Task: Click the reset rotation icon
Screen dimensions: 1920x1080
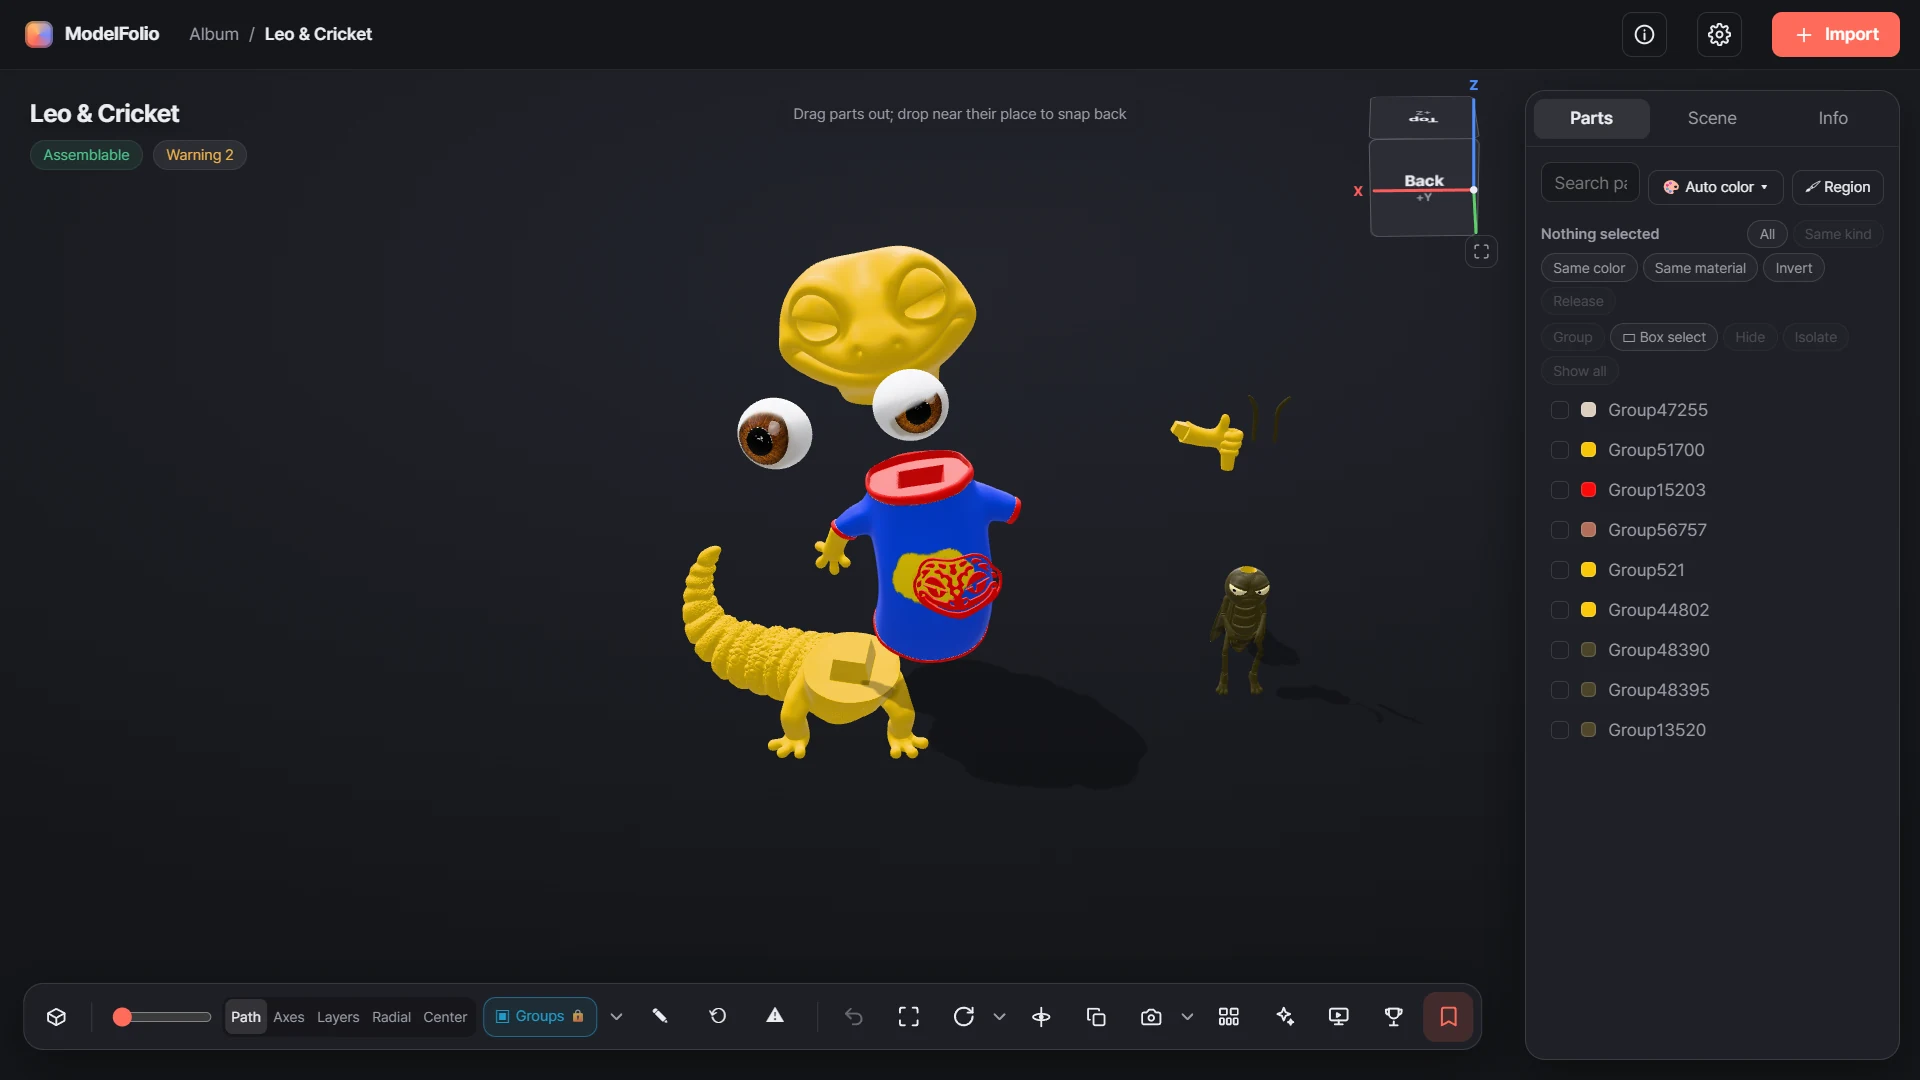Action: 718,1017
